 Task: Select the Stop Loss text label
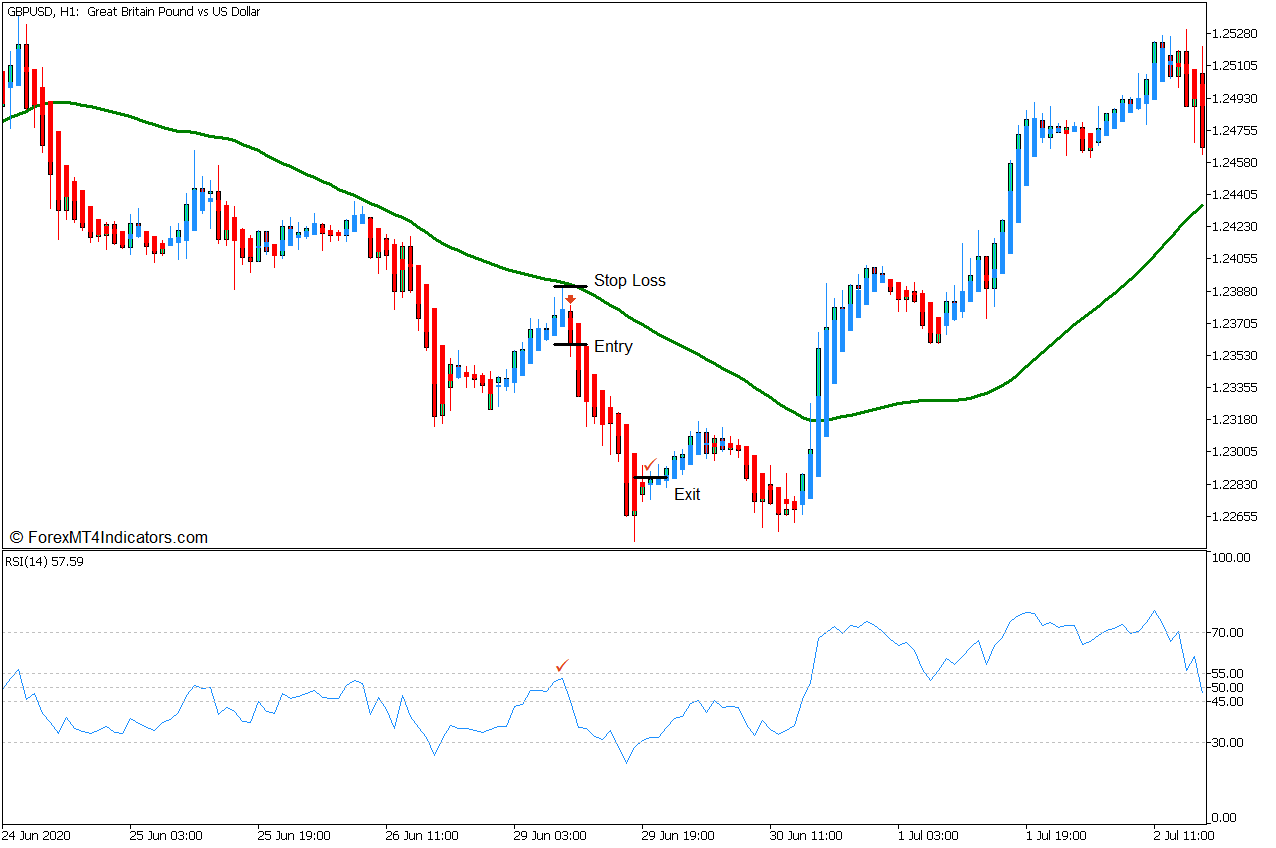[x=629, y=281]
